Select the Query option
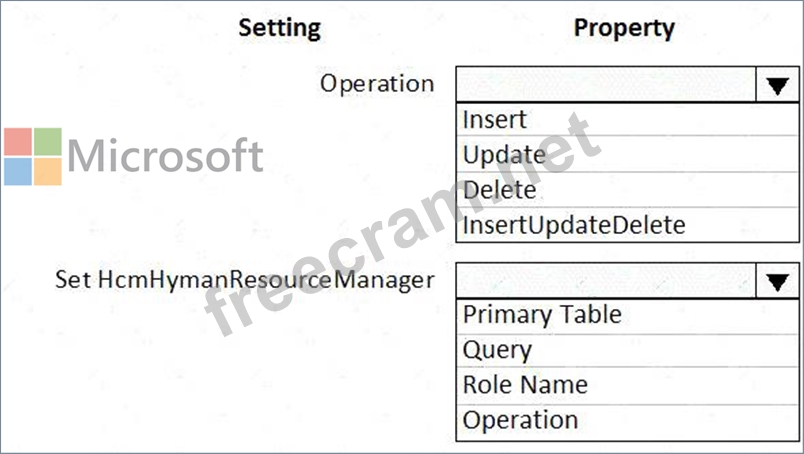 (x=497, y=350)
